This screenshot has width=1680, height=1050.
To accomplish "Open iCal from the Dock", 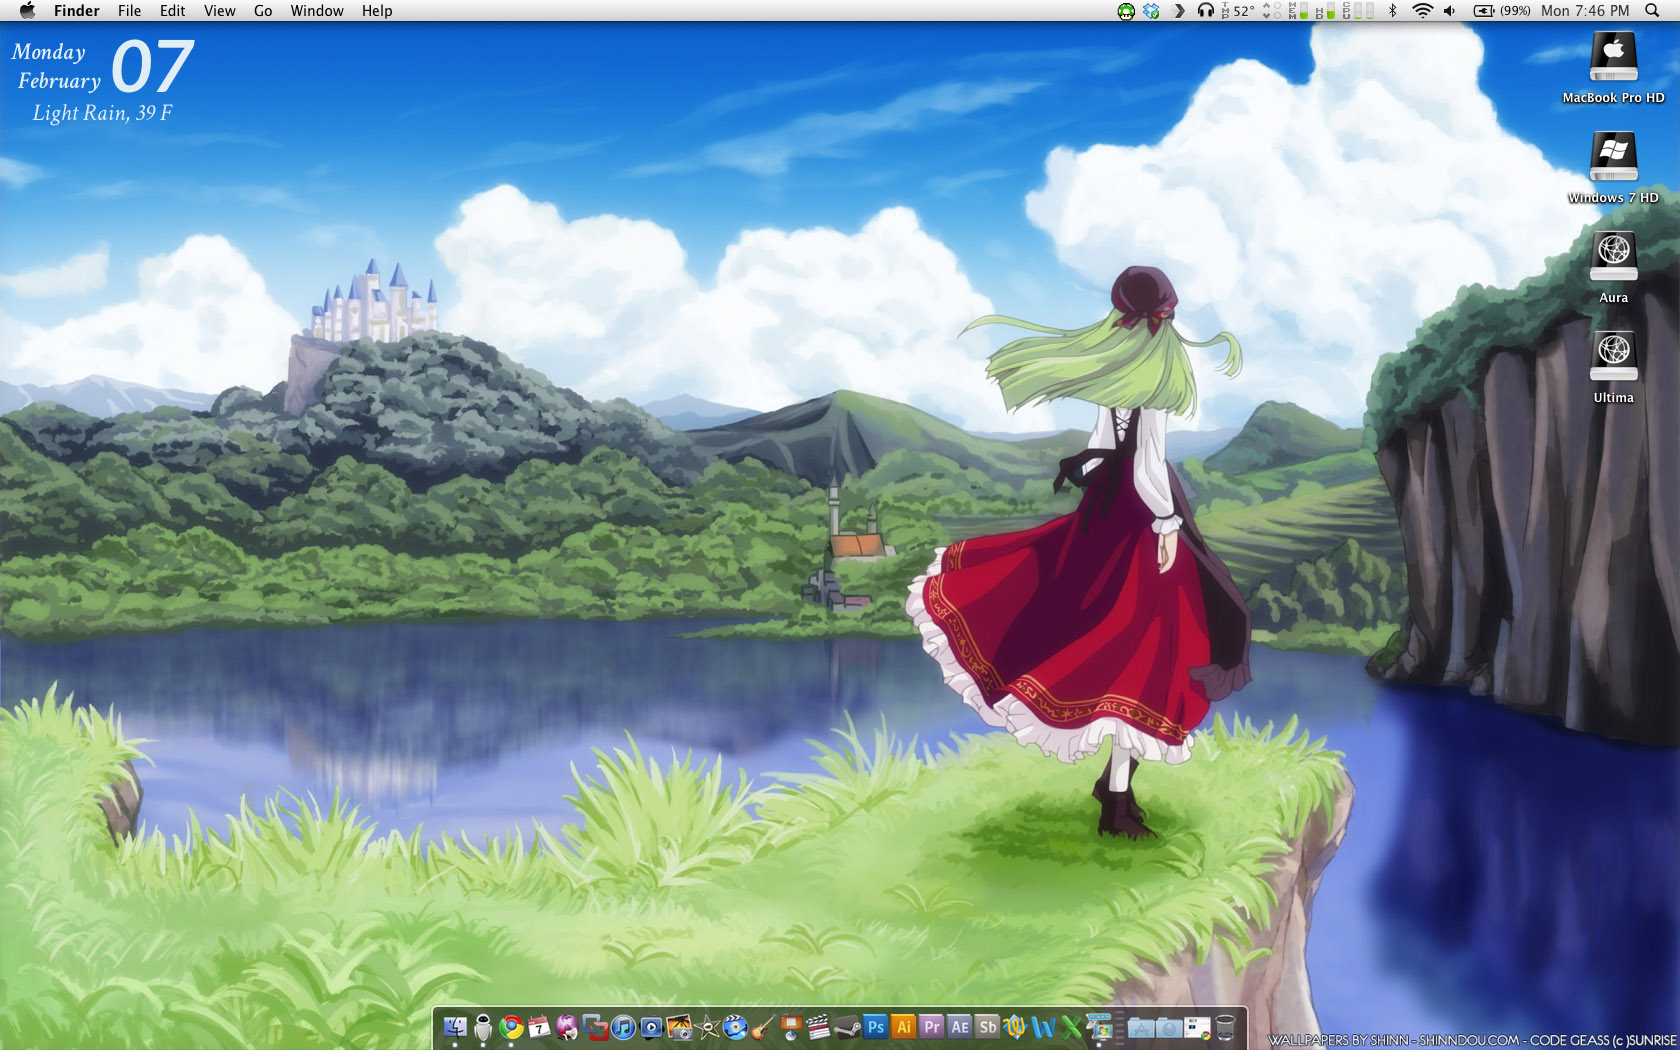I will click(x=539, y=1027).
